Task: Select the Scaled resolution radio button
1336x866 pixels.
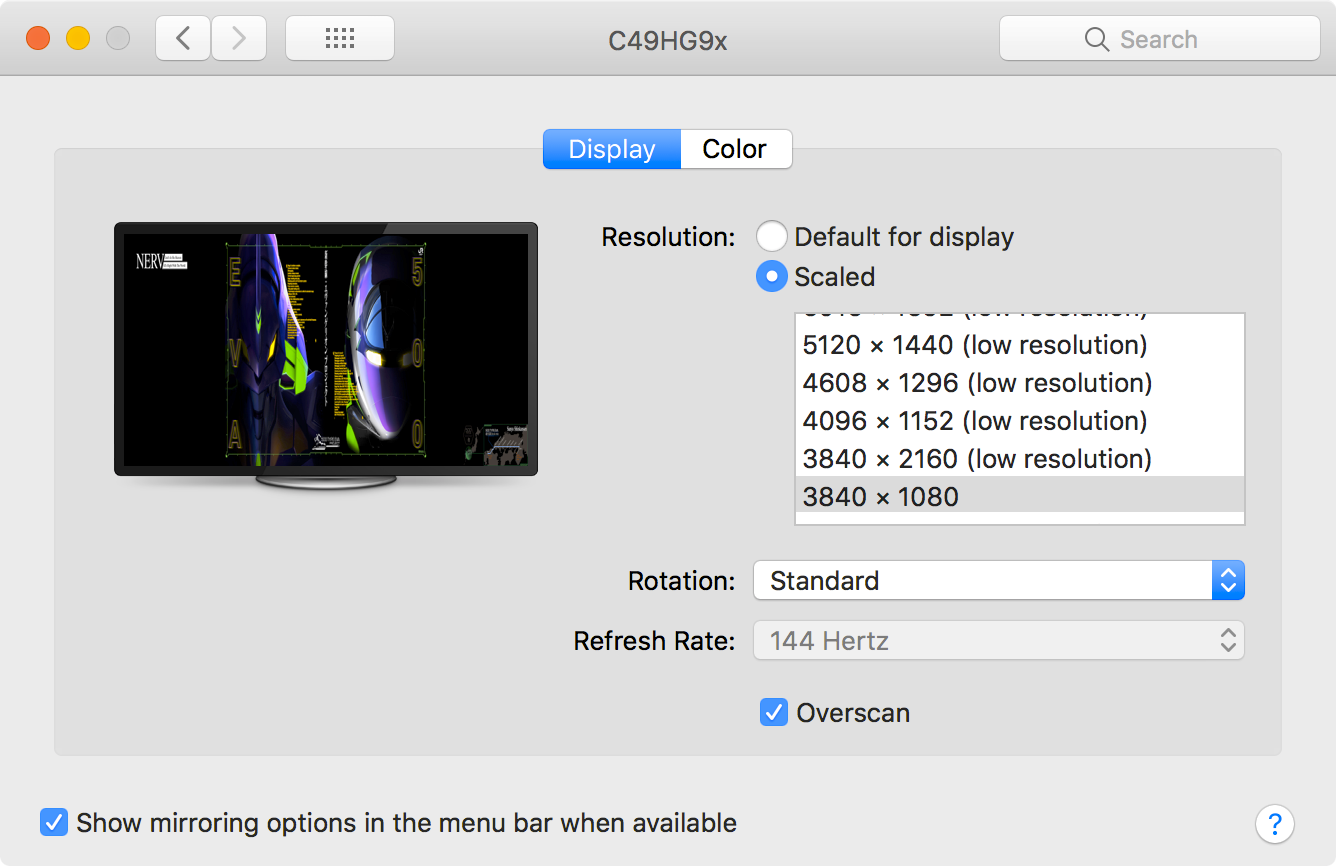Action: (x=771, y=276)
